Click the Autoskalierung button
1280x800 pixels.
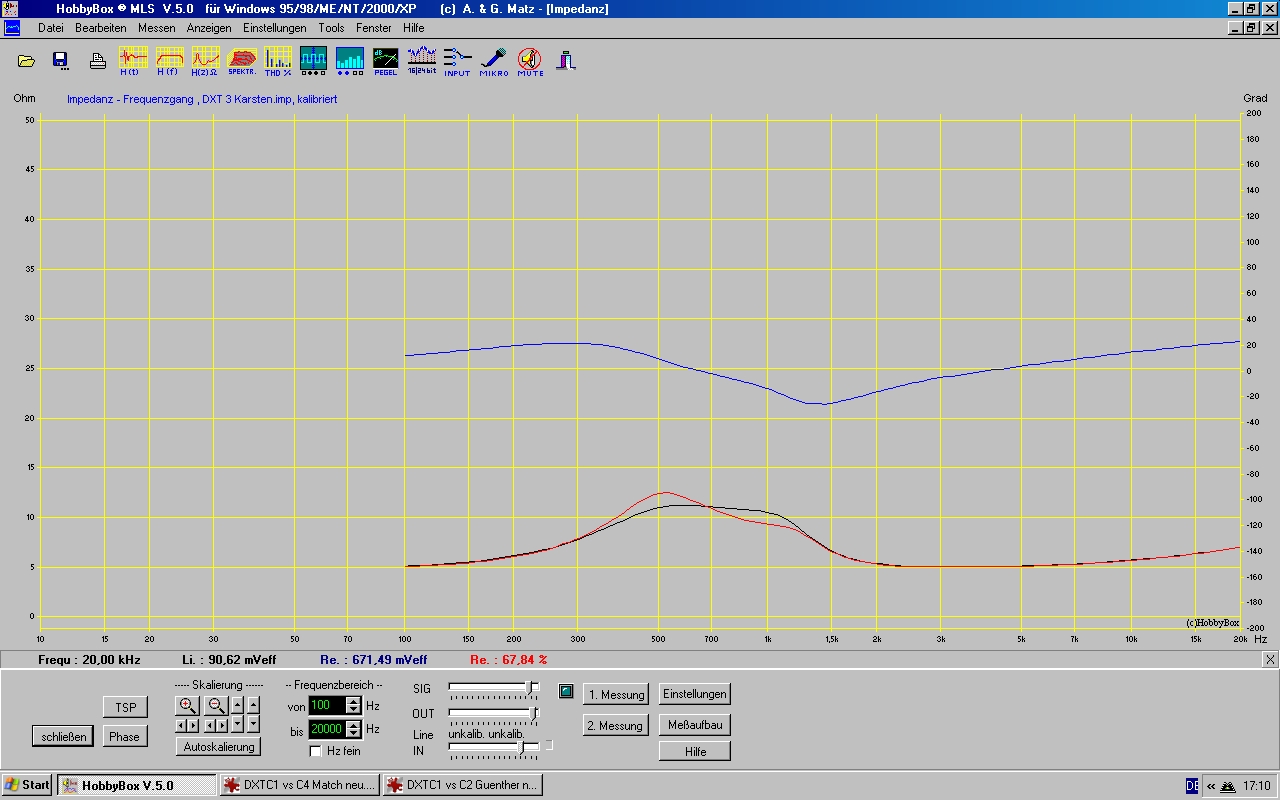[x=219, y=746]
